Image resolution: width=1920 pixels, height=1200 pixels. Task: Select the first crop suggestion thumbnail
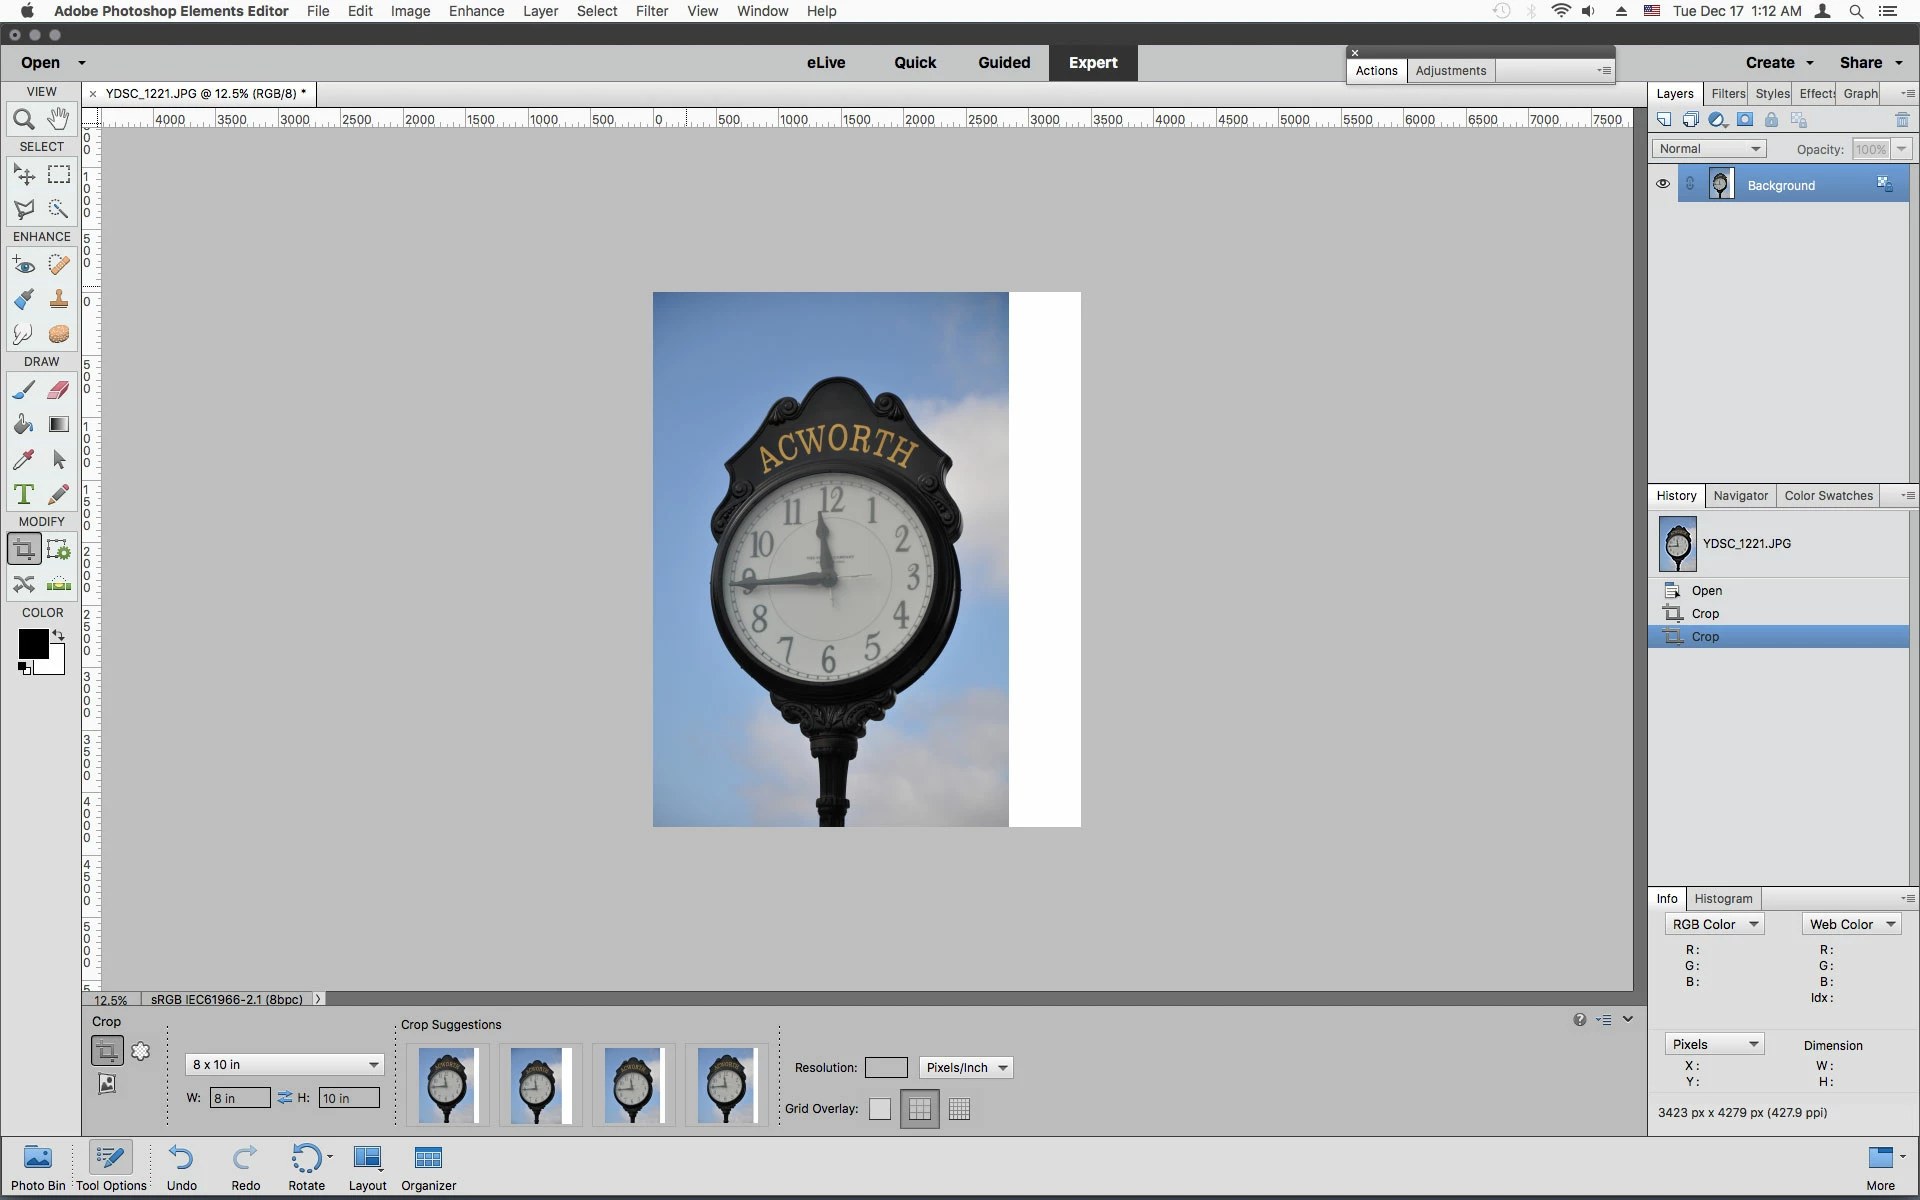click(x=447, y=1085)
